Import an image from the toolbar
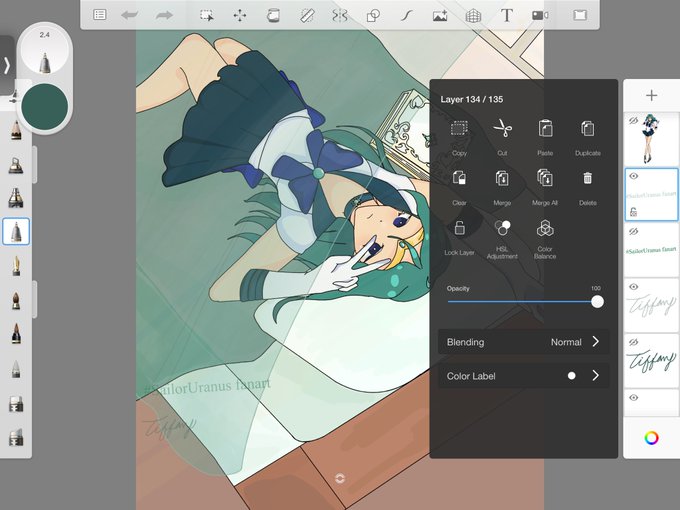The width and height of the screenshot is (680, 510). tap(440, 16)
